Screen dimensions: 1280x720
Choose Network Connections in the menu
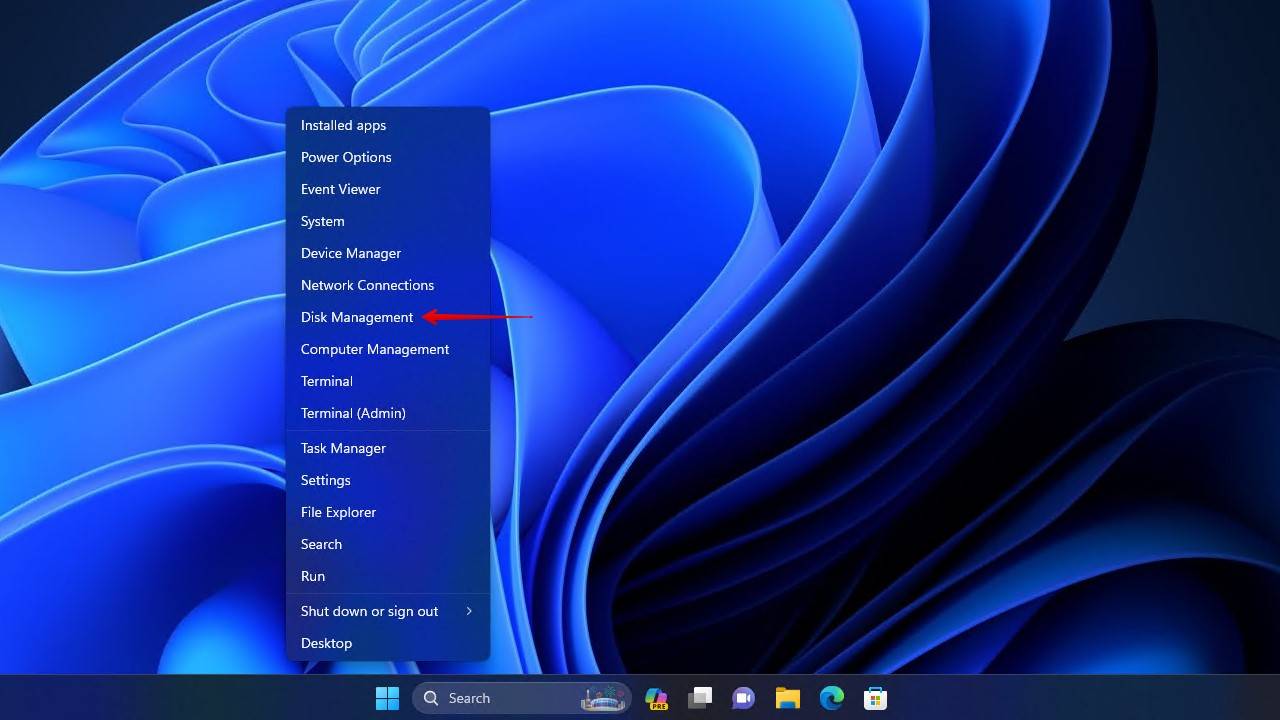tap(388, 285)
